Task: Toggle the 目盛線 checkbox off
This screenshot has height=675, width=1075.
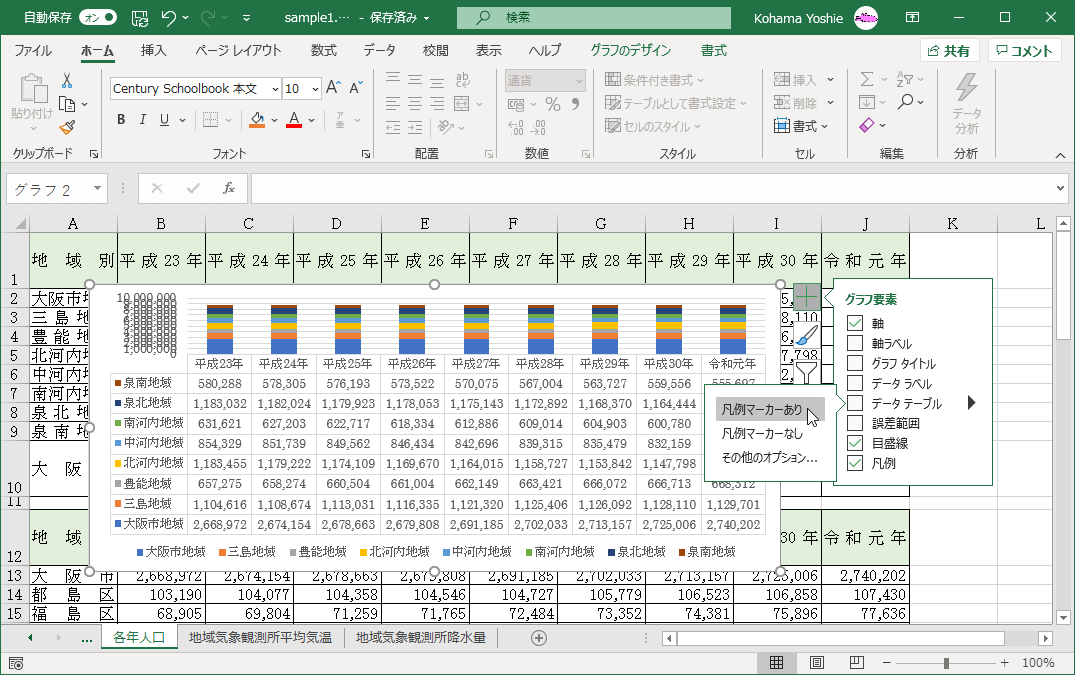Action: pos(855,443)
